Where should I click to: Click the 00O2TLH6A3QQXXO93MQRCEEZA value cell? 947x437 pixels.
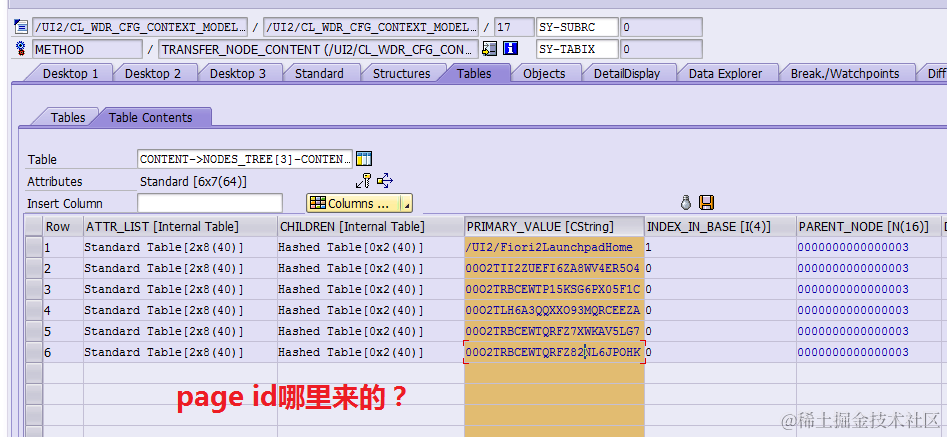(554, 310)
